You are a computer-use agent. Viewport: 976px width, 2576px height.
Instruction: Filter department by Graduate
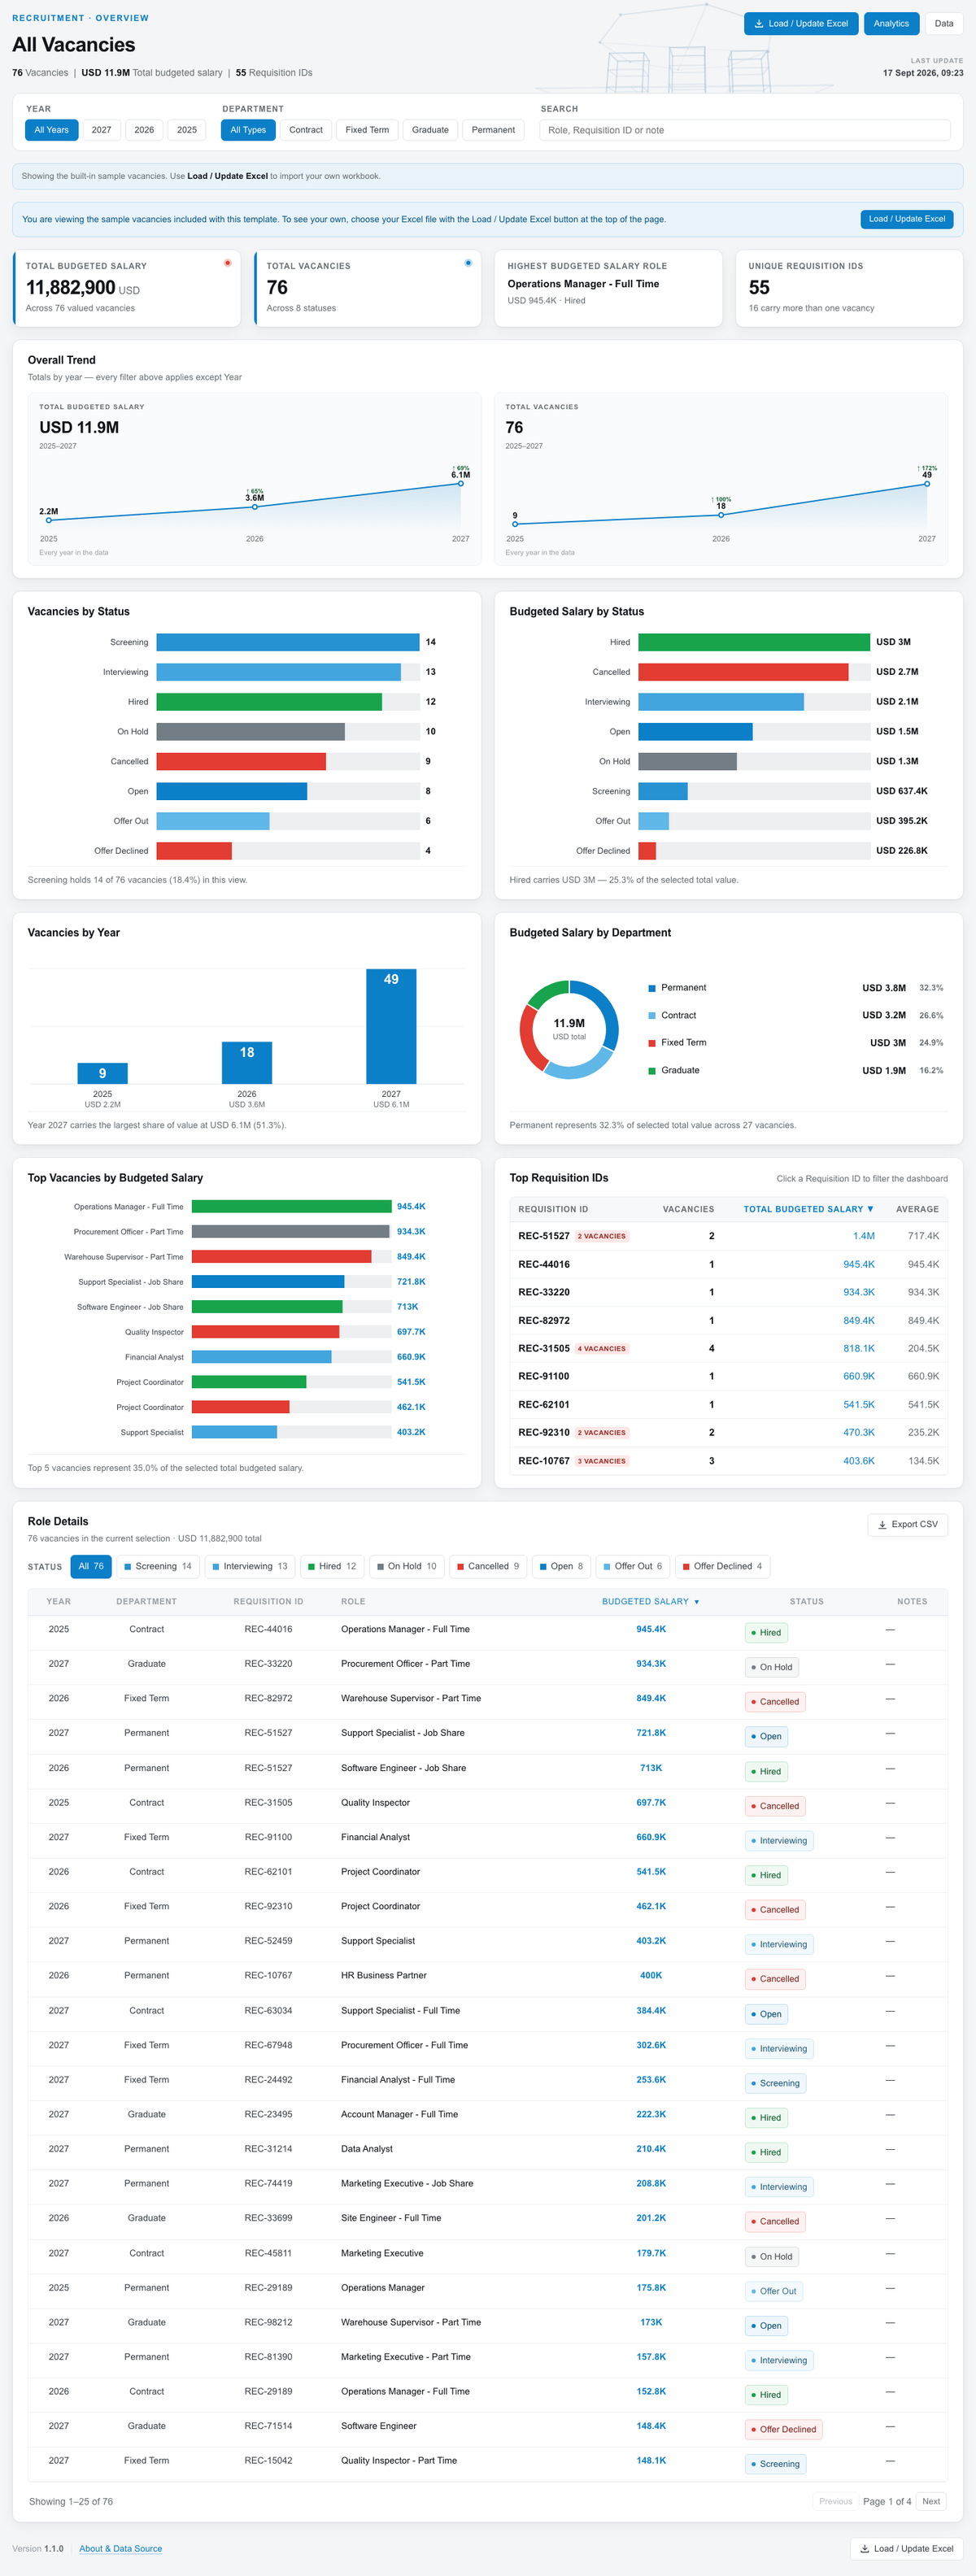click(x=430, y=130)
